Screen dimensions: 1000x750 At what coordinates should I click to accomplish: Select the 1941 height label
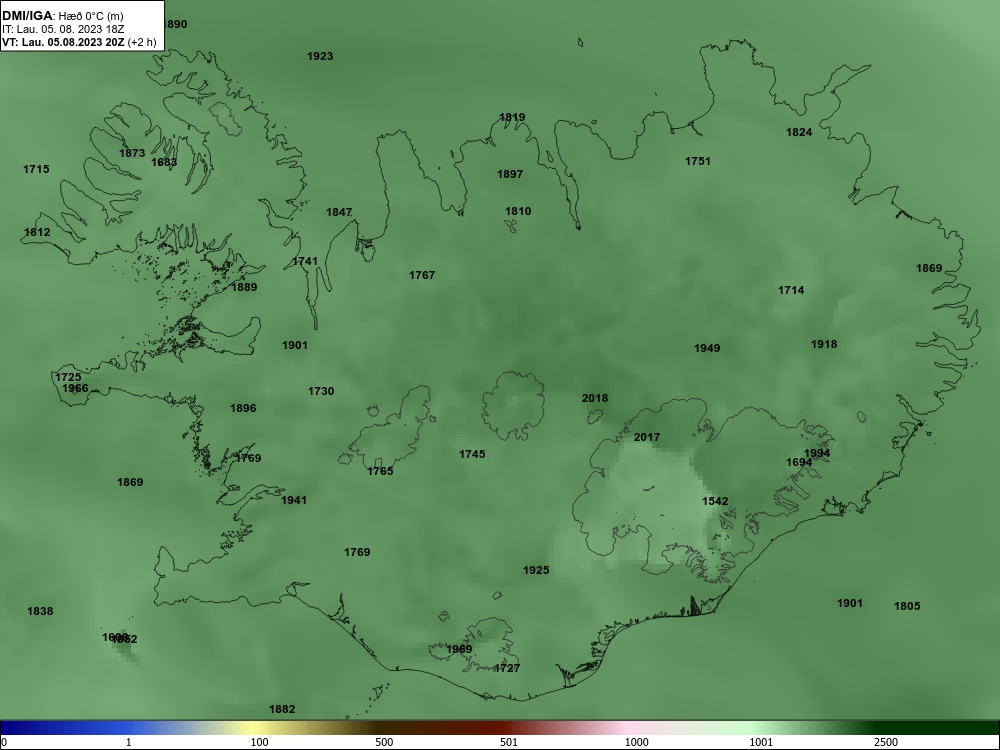294,501
